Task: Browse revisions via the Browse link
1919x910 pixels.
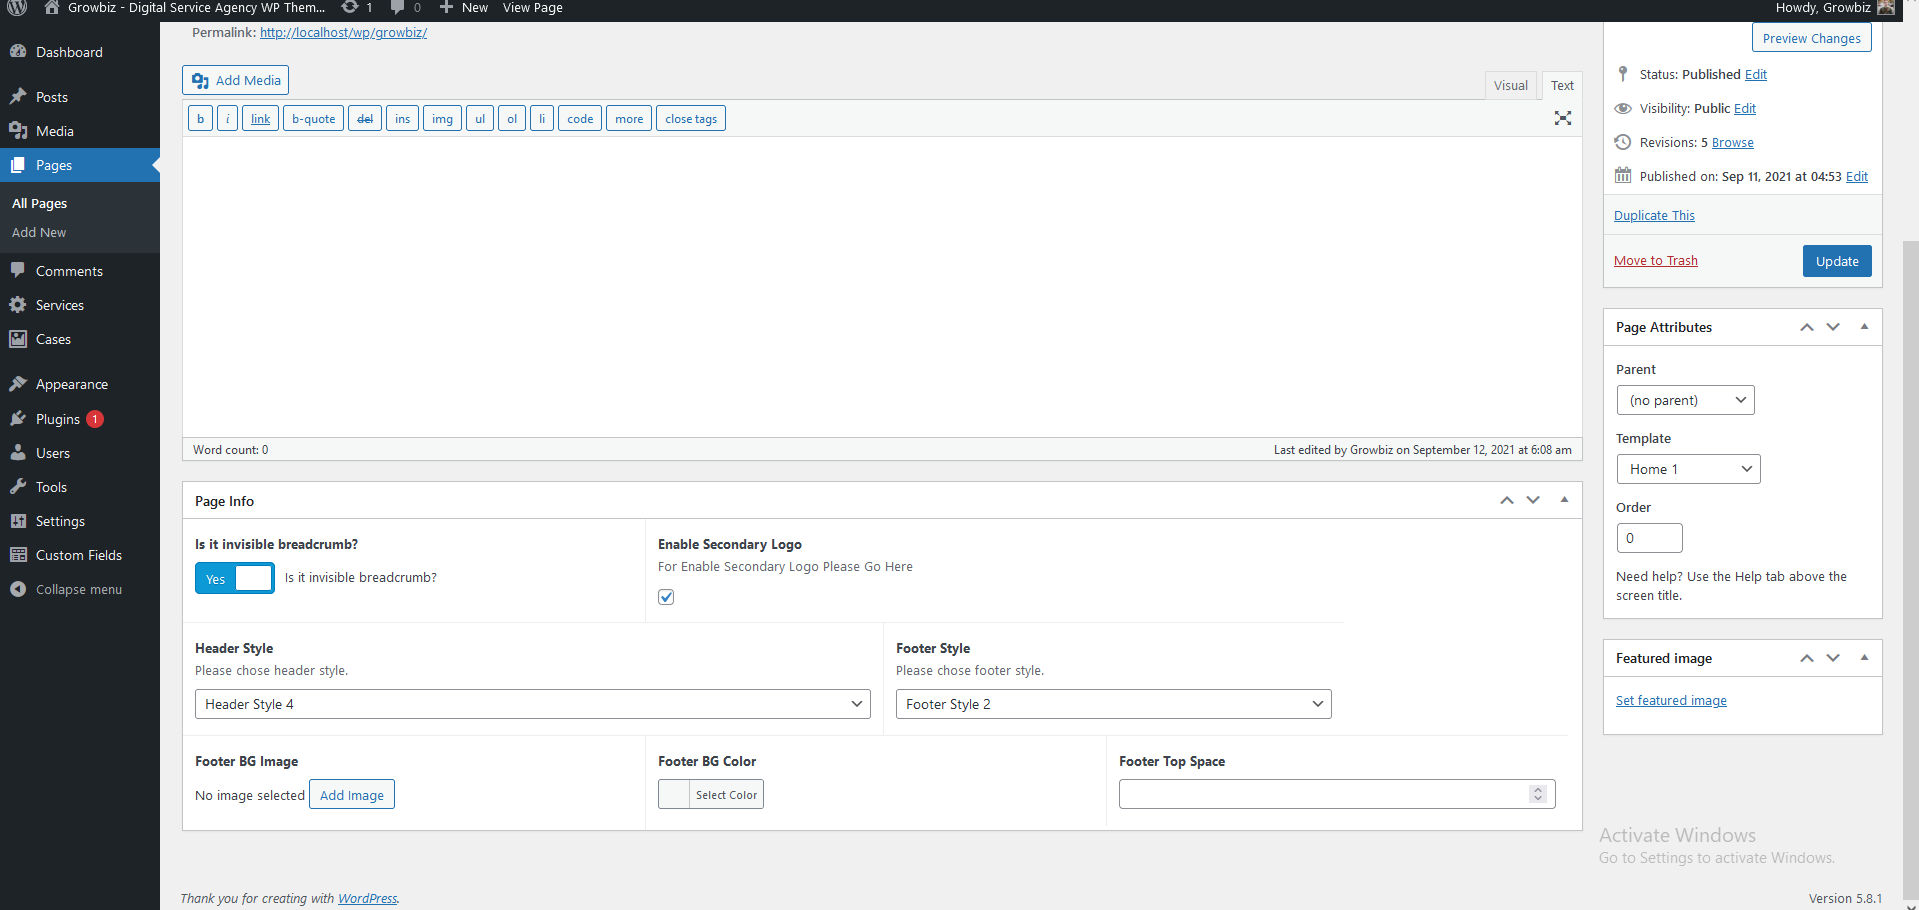Action: [1732, 142]
